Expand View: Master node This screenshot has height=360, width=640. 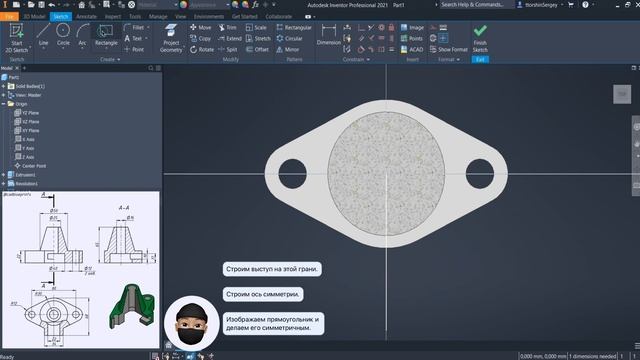[4, 95]
